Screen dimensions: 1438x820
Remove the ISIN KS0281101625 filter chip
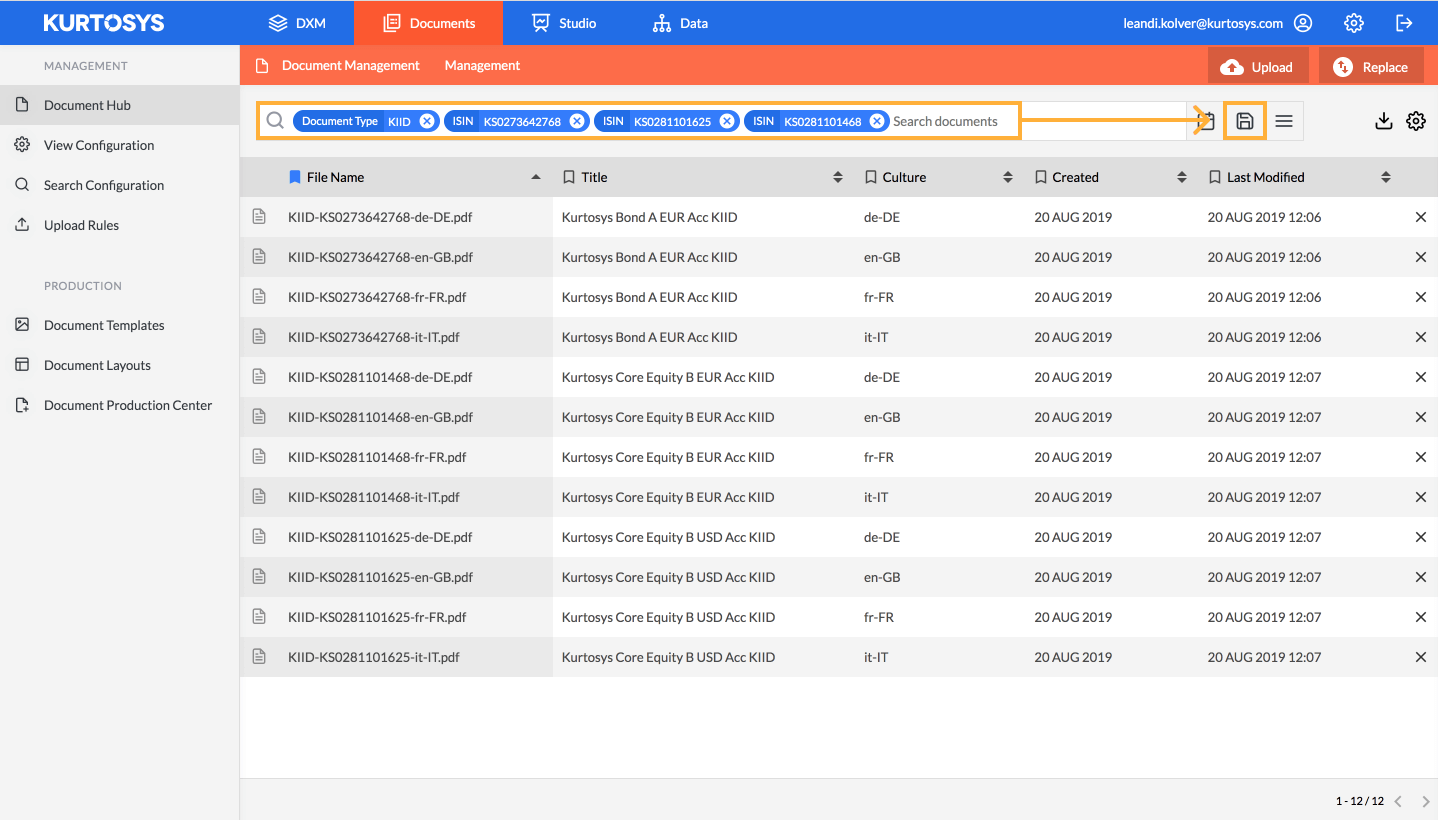point(727,121)
